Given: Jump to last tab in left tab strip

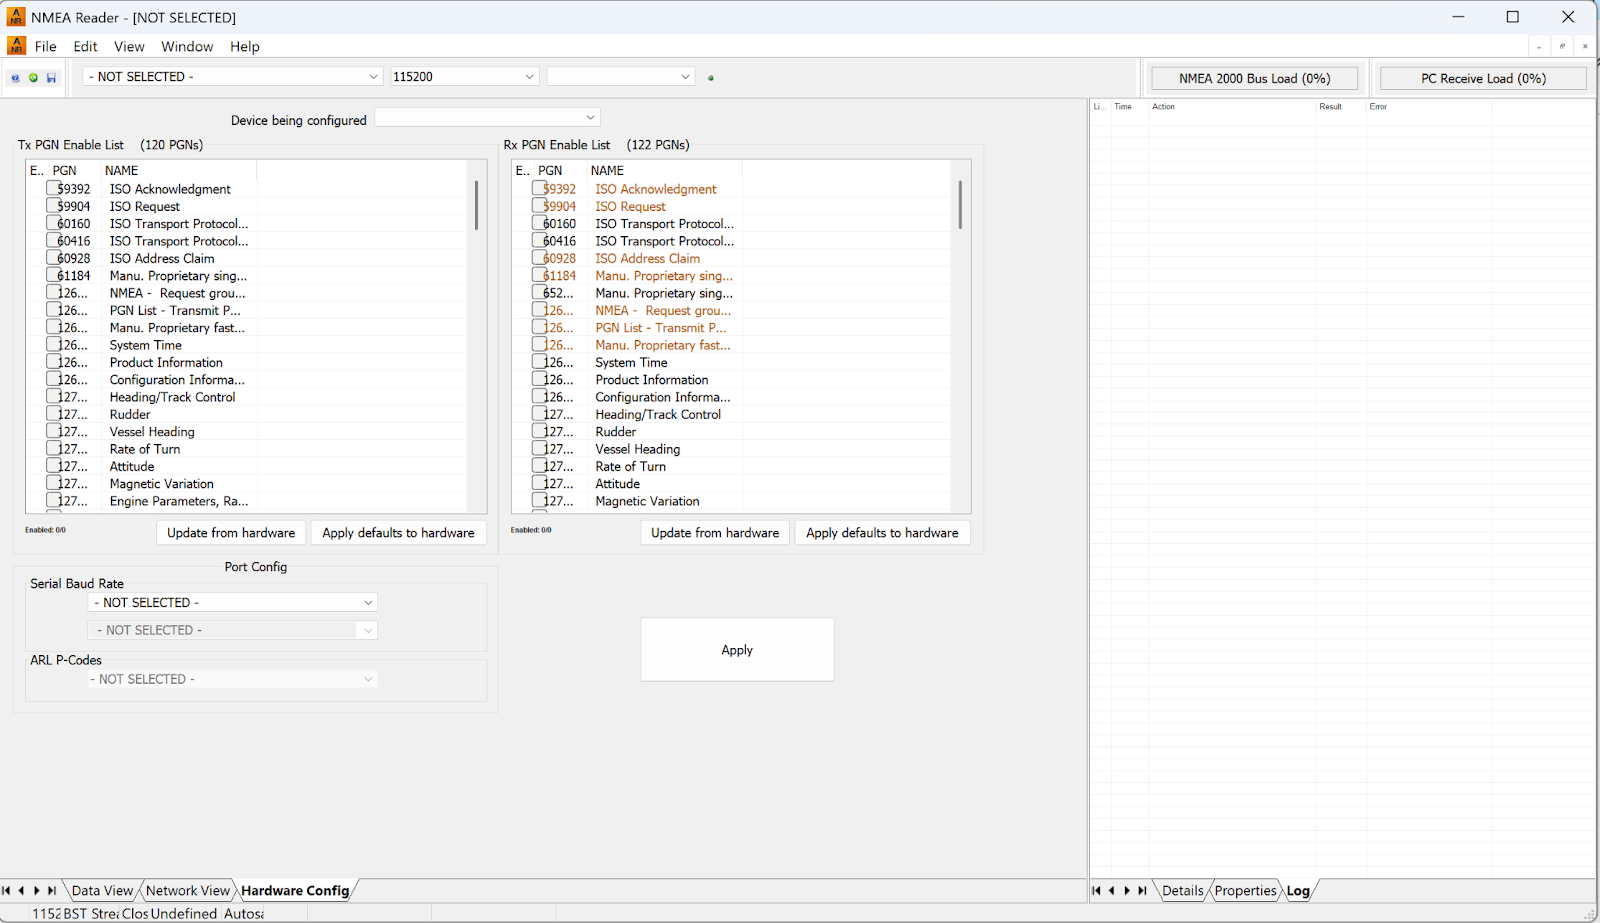Looking at the screenshot, I should click(x=52, y=891).
